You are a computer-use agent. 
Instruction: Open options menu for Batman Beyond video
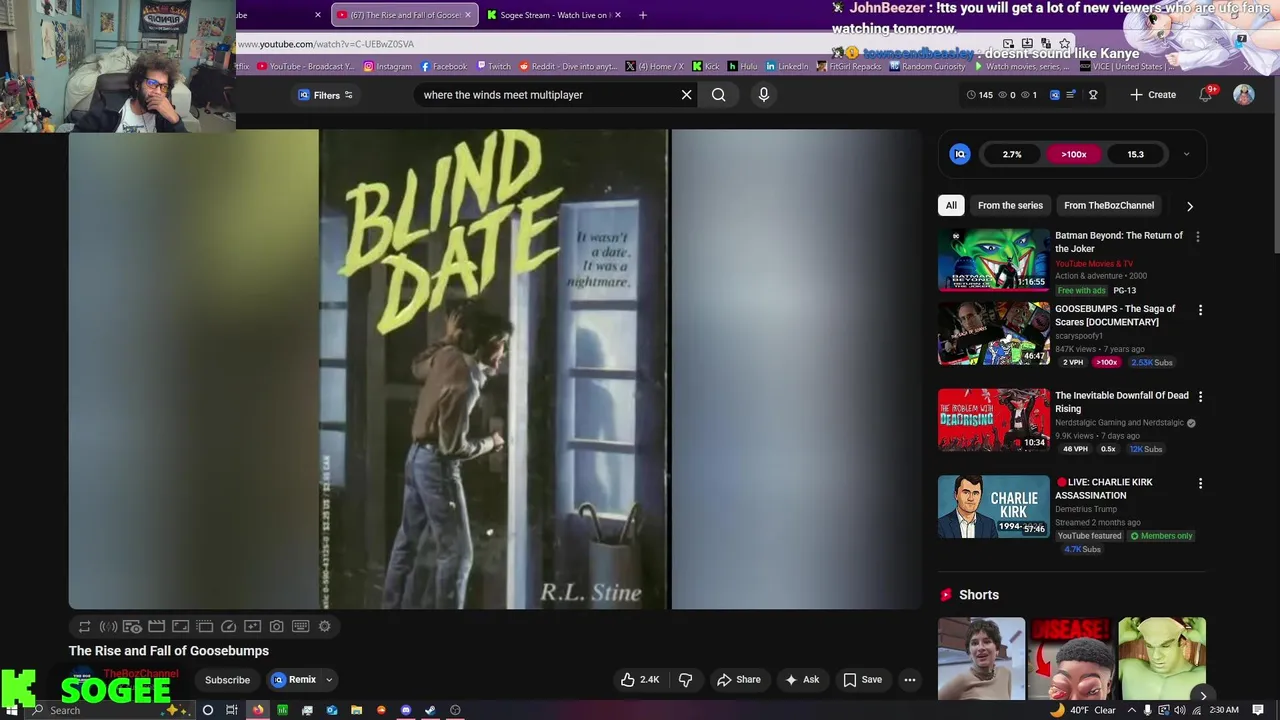click(1197, 237)
